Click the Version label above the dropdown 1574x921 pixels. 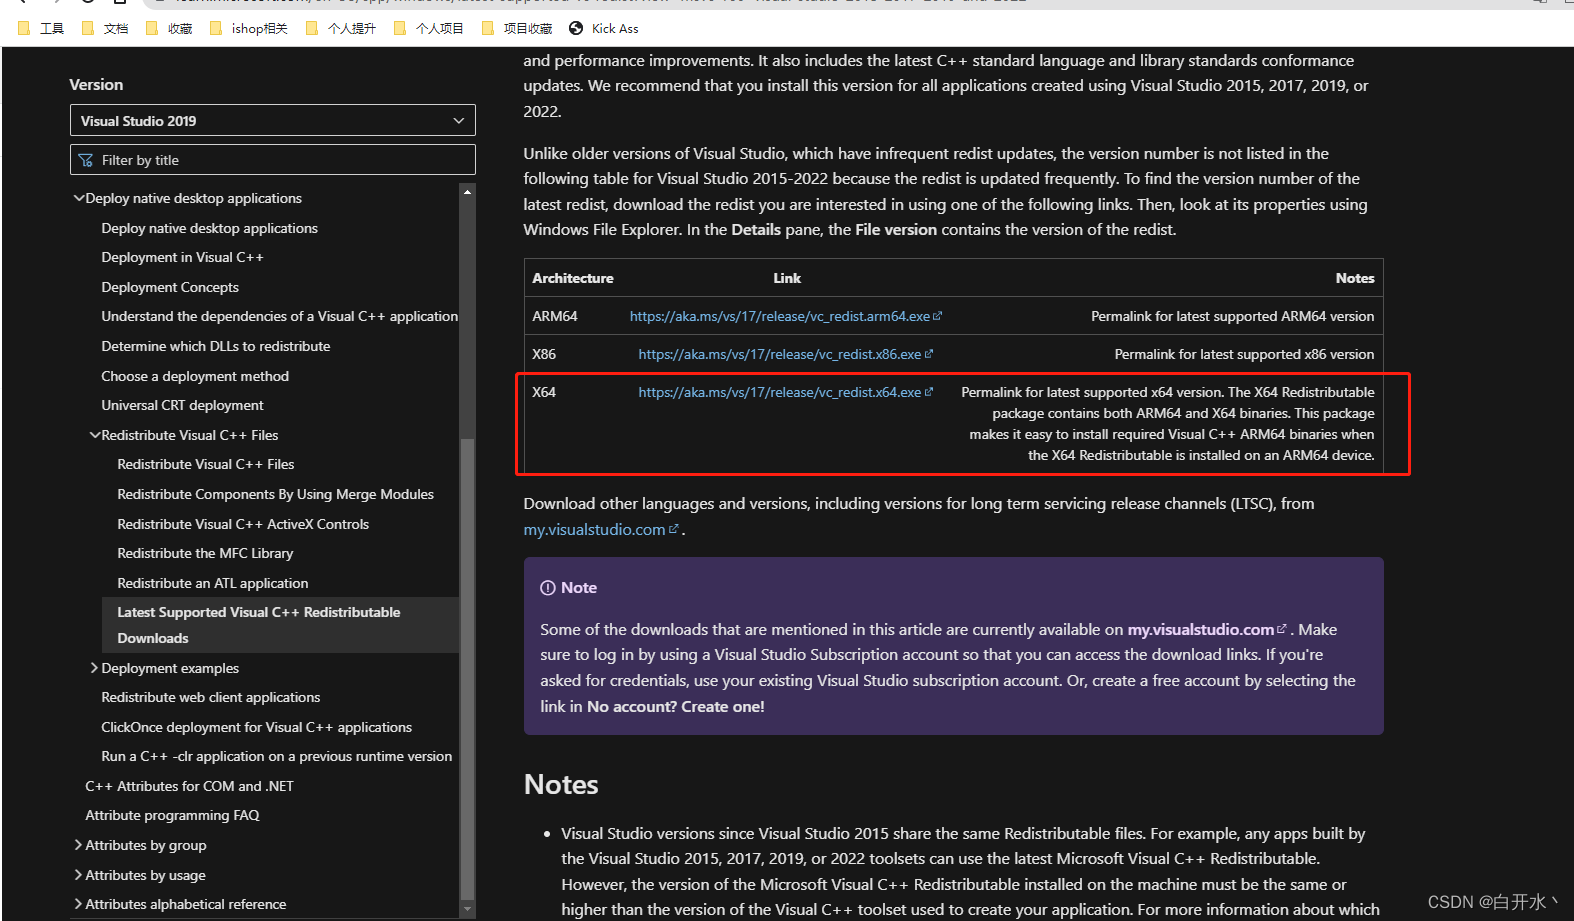(96, 85)
